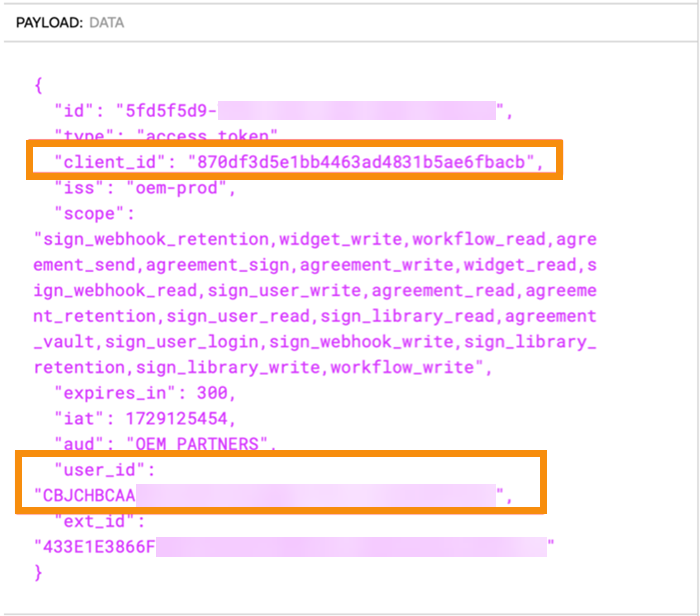Click the "scope" key
The width and height of the screenshot is (700, 616).
click(x=87, y=213)
